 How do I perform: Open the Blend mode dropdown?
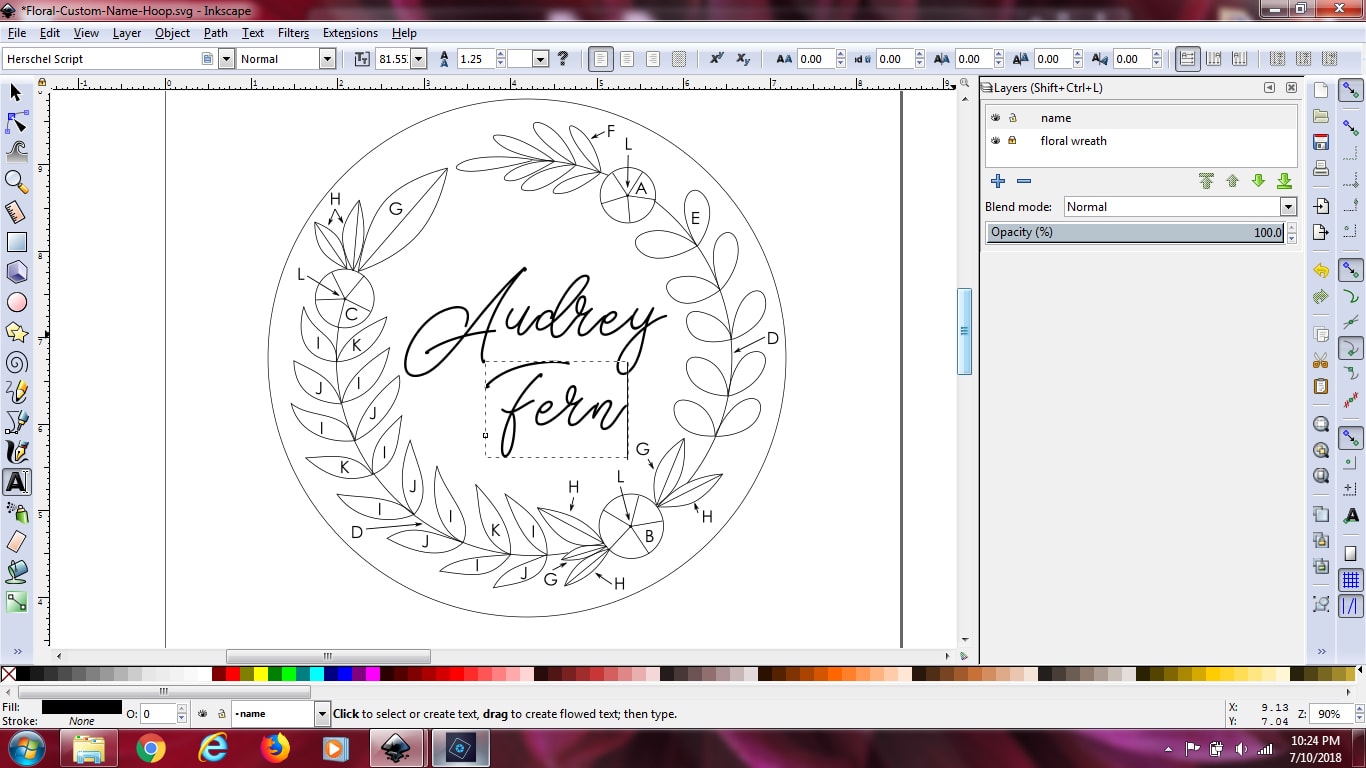tap(1288, 207)
